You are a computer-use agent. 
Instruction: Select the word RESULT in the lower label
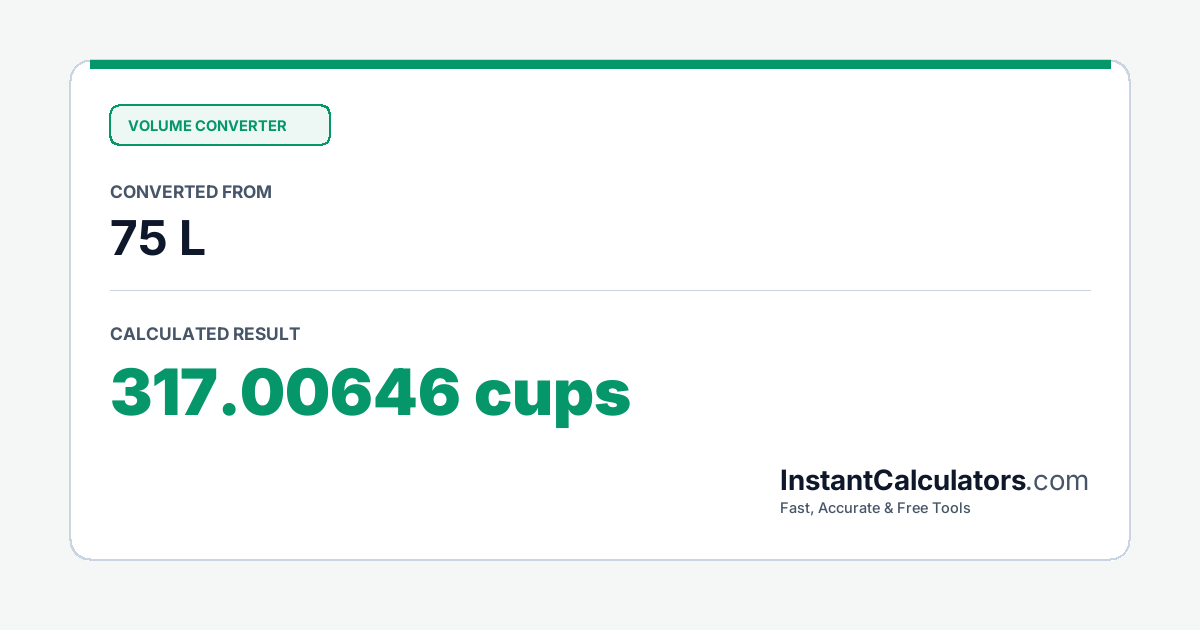pos(266,334)
